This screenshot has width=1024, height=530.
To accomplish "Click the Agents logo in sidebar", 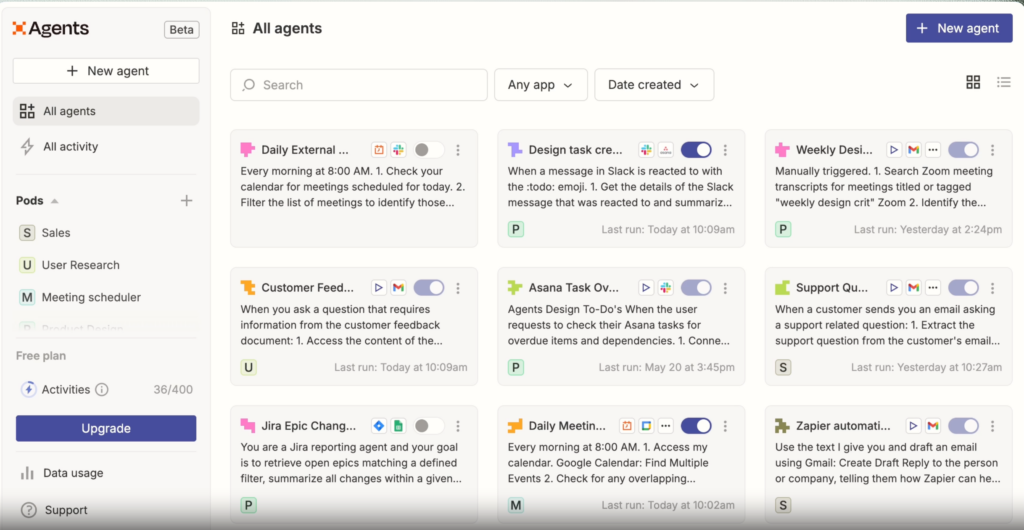I will pyautogui.click(x=51, y=29).
